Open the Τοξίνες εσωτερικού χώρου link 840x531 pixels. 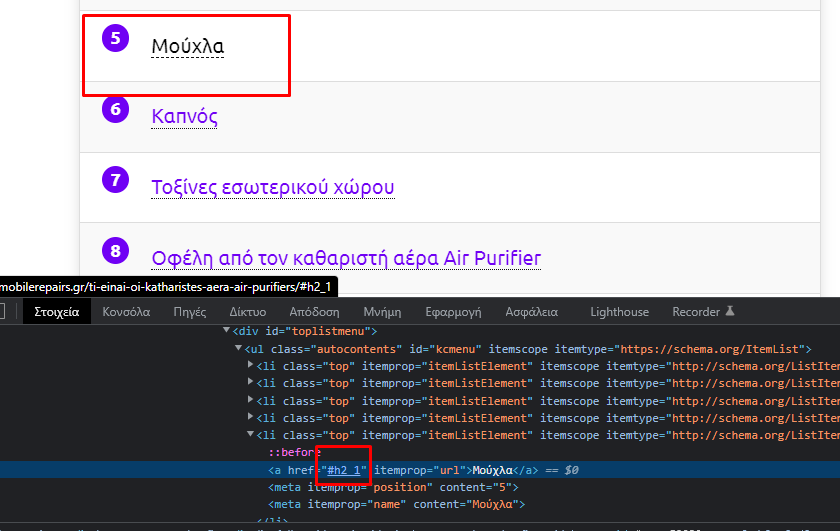[x=273, y=187]
